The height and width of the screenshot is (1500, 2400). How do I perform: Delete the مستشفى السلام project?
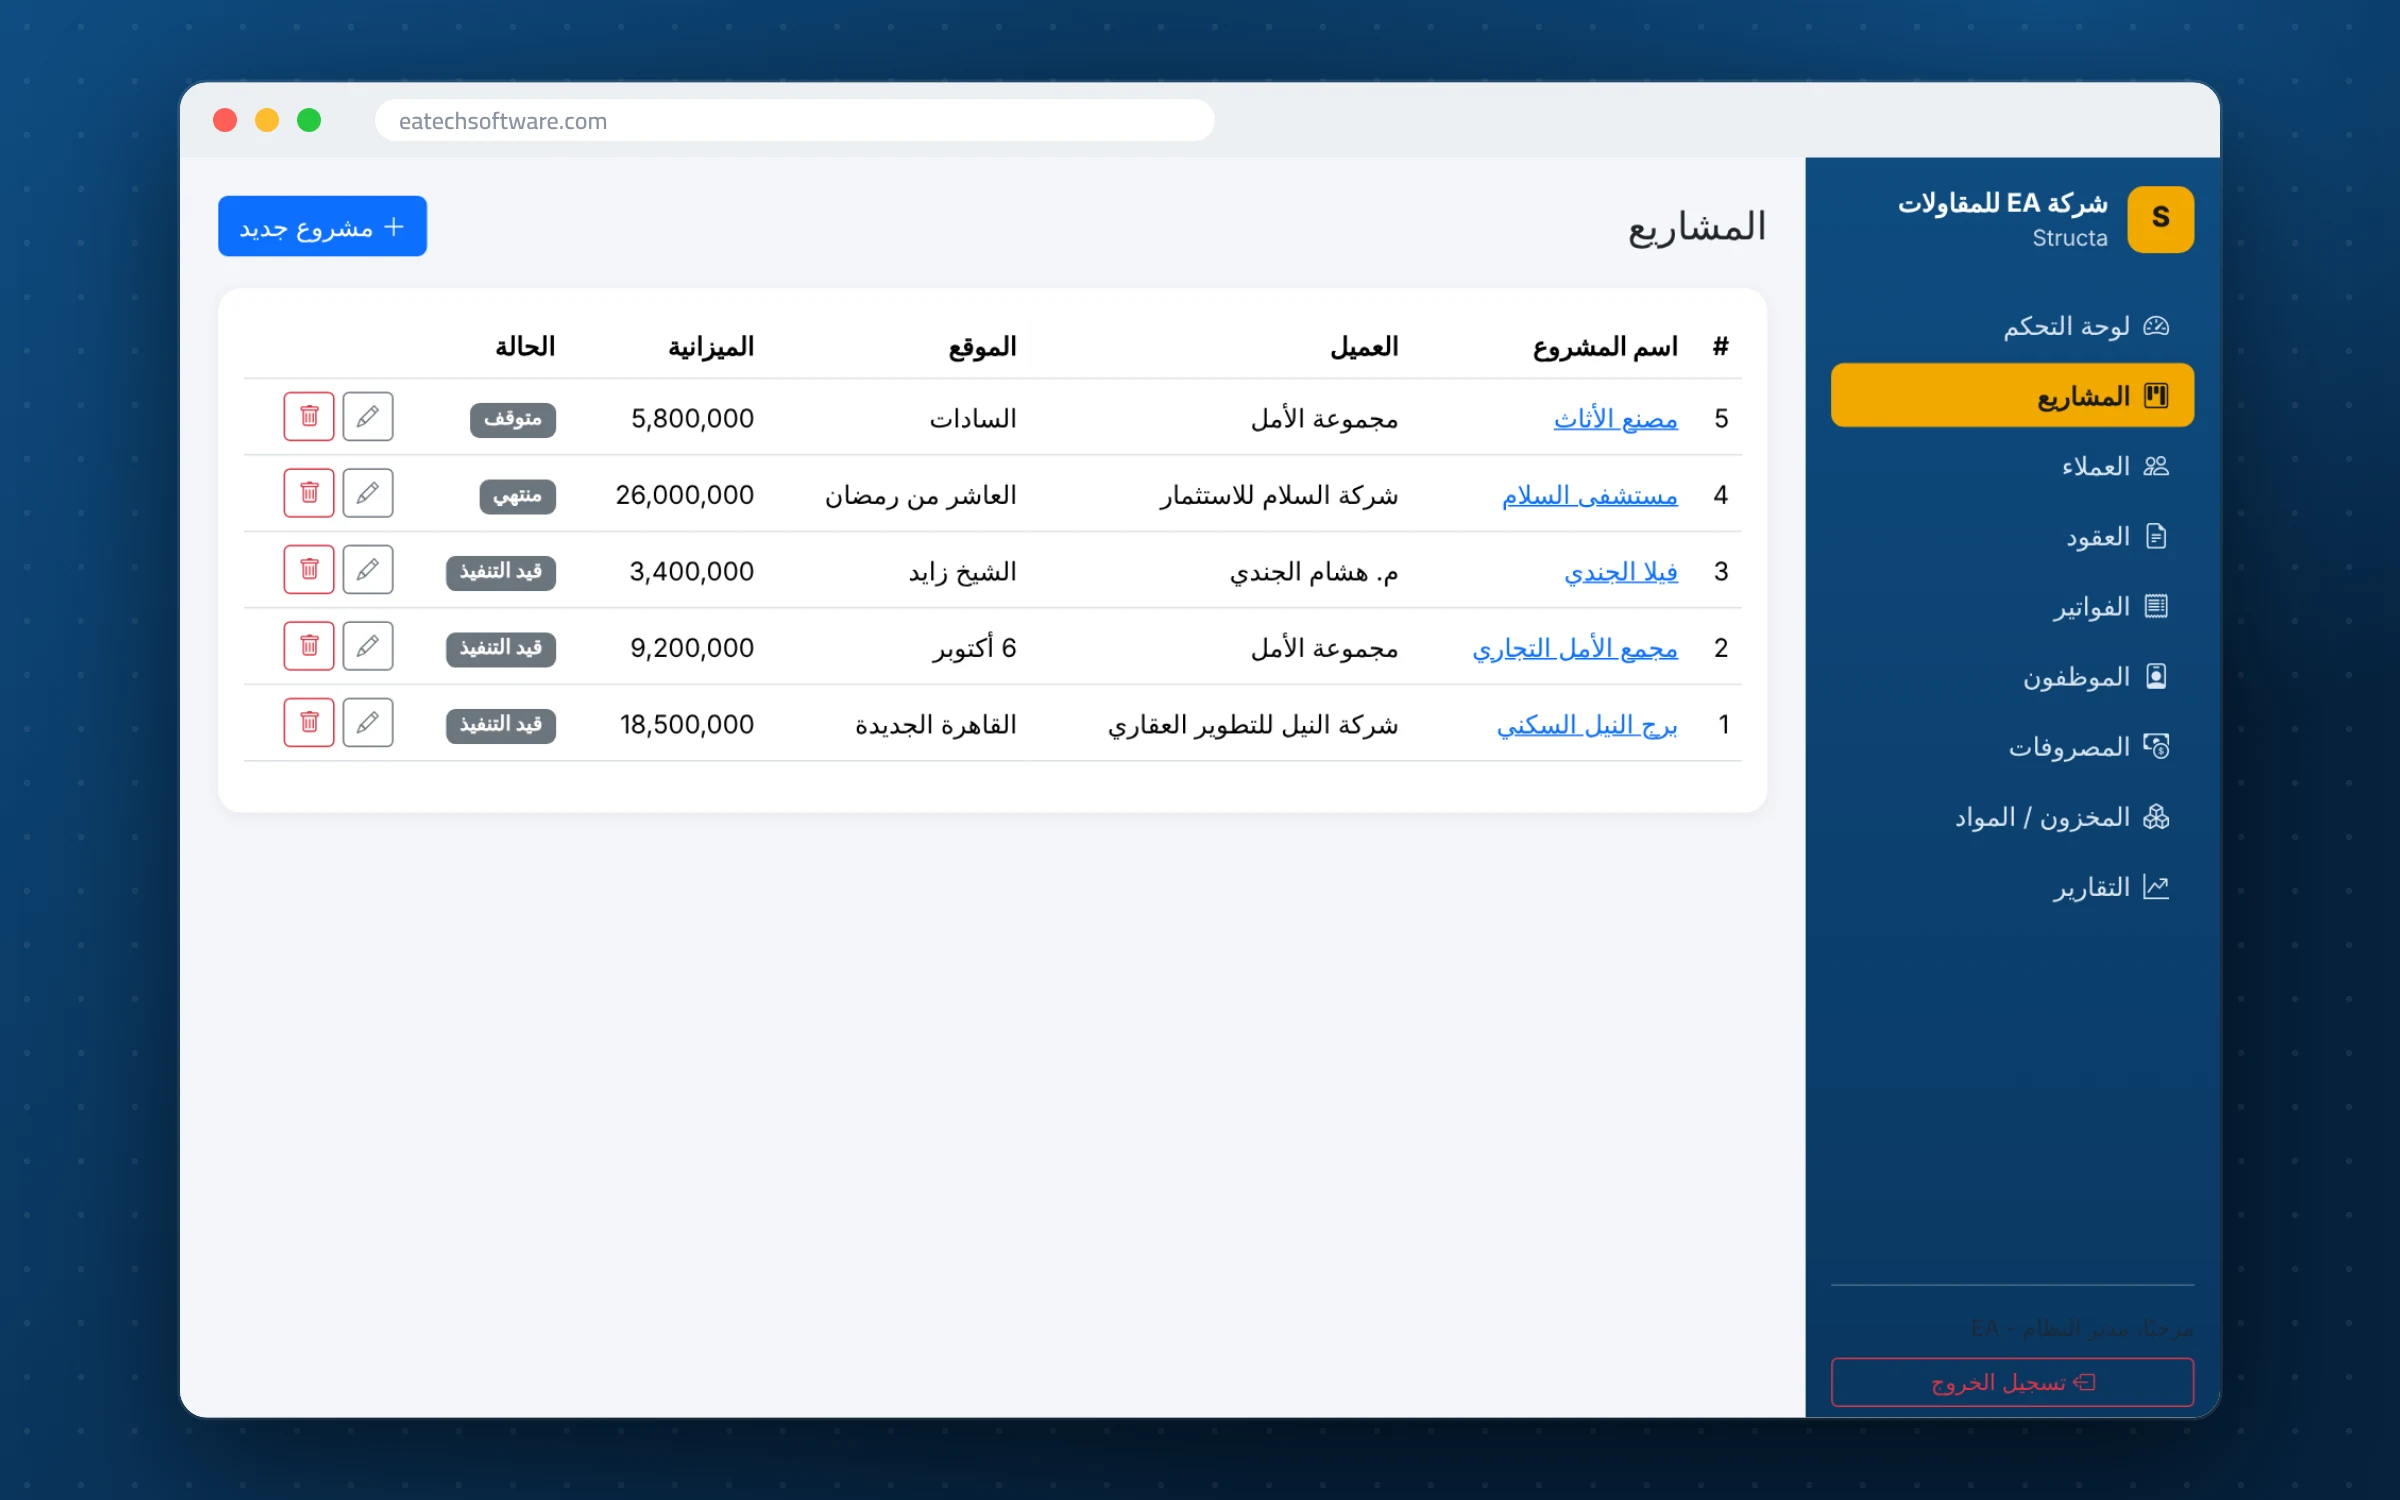click(308, 493)
